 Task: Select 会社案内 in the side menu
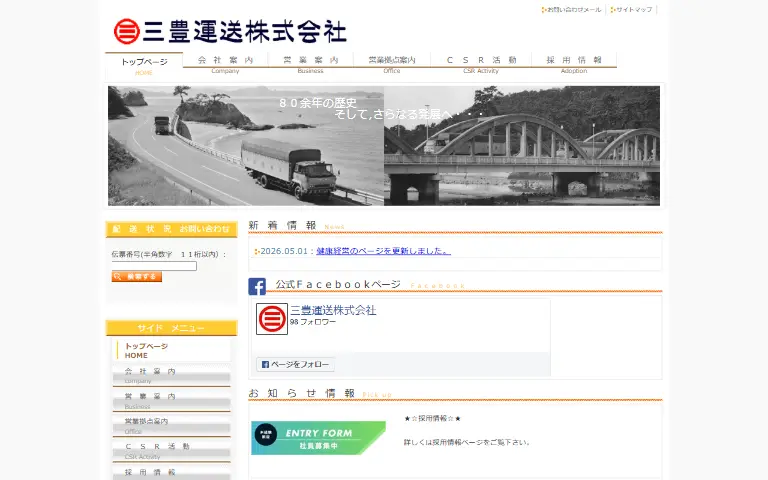(x=171, y=376)
